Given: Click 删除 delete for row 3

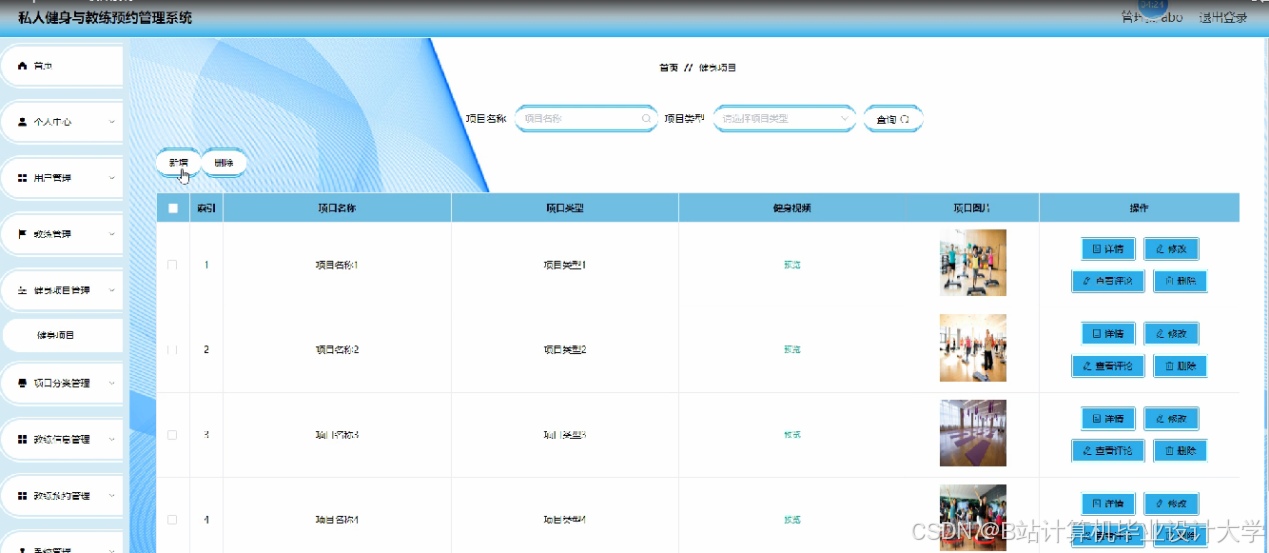Looking at the screenshot, I should click(x=1180, y=451).
